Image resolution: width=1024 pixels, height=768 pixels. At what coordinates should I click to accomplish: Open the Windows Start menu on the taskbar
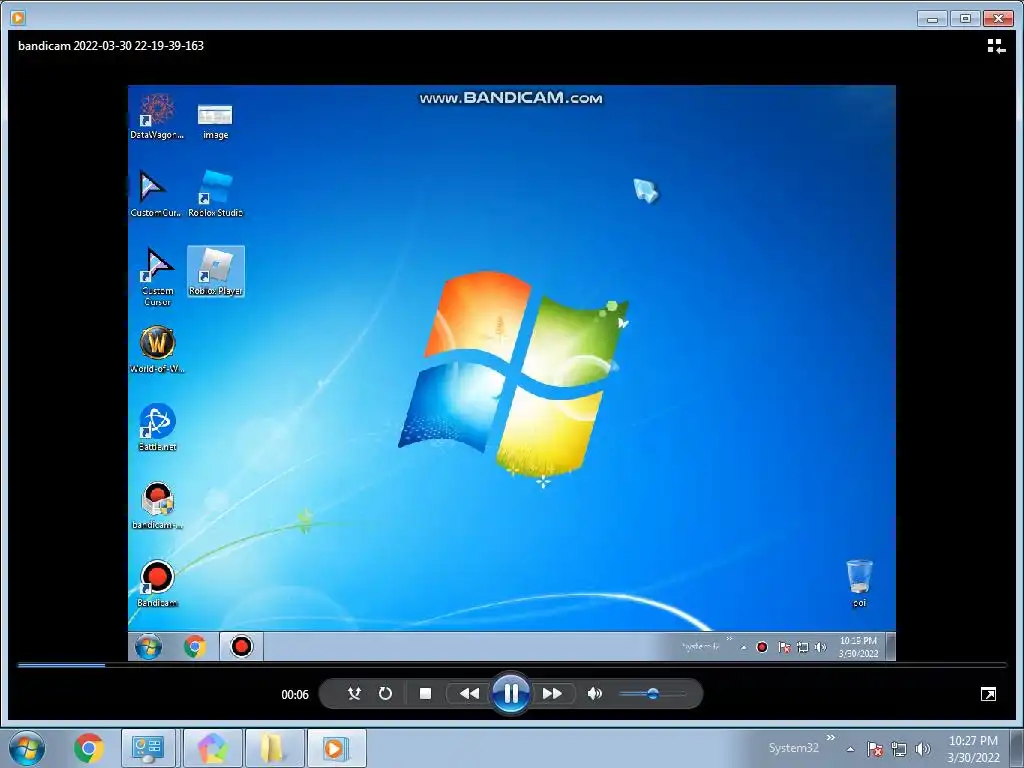27,748
